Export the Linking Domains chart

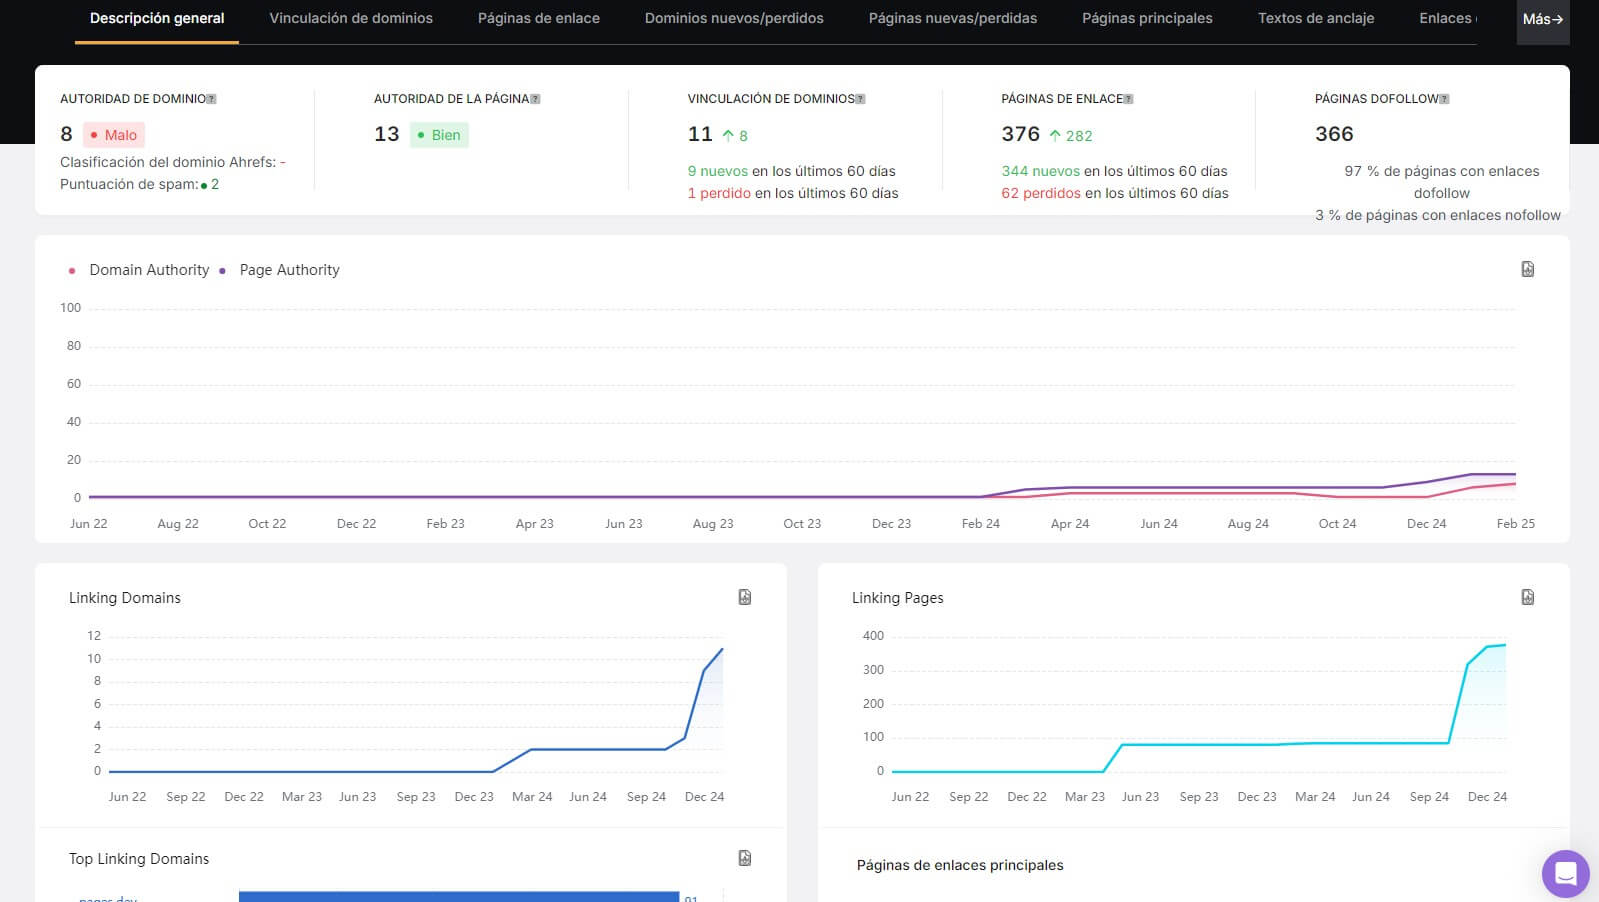coord(744,597)
